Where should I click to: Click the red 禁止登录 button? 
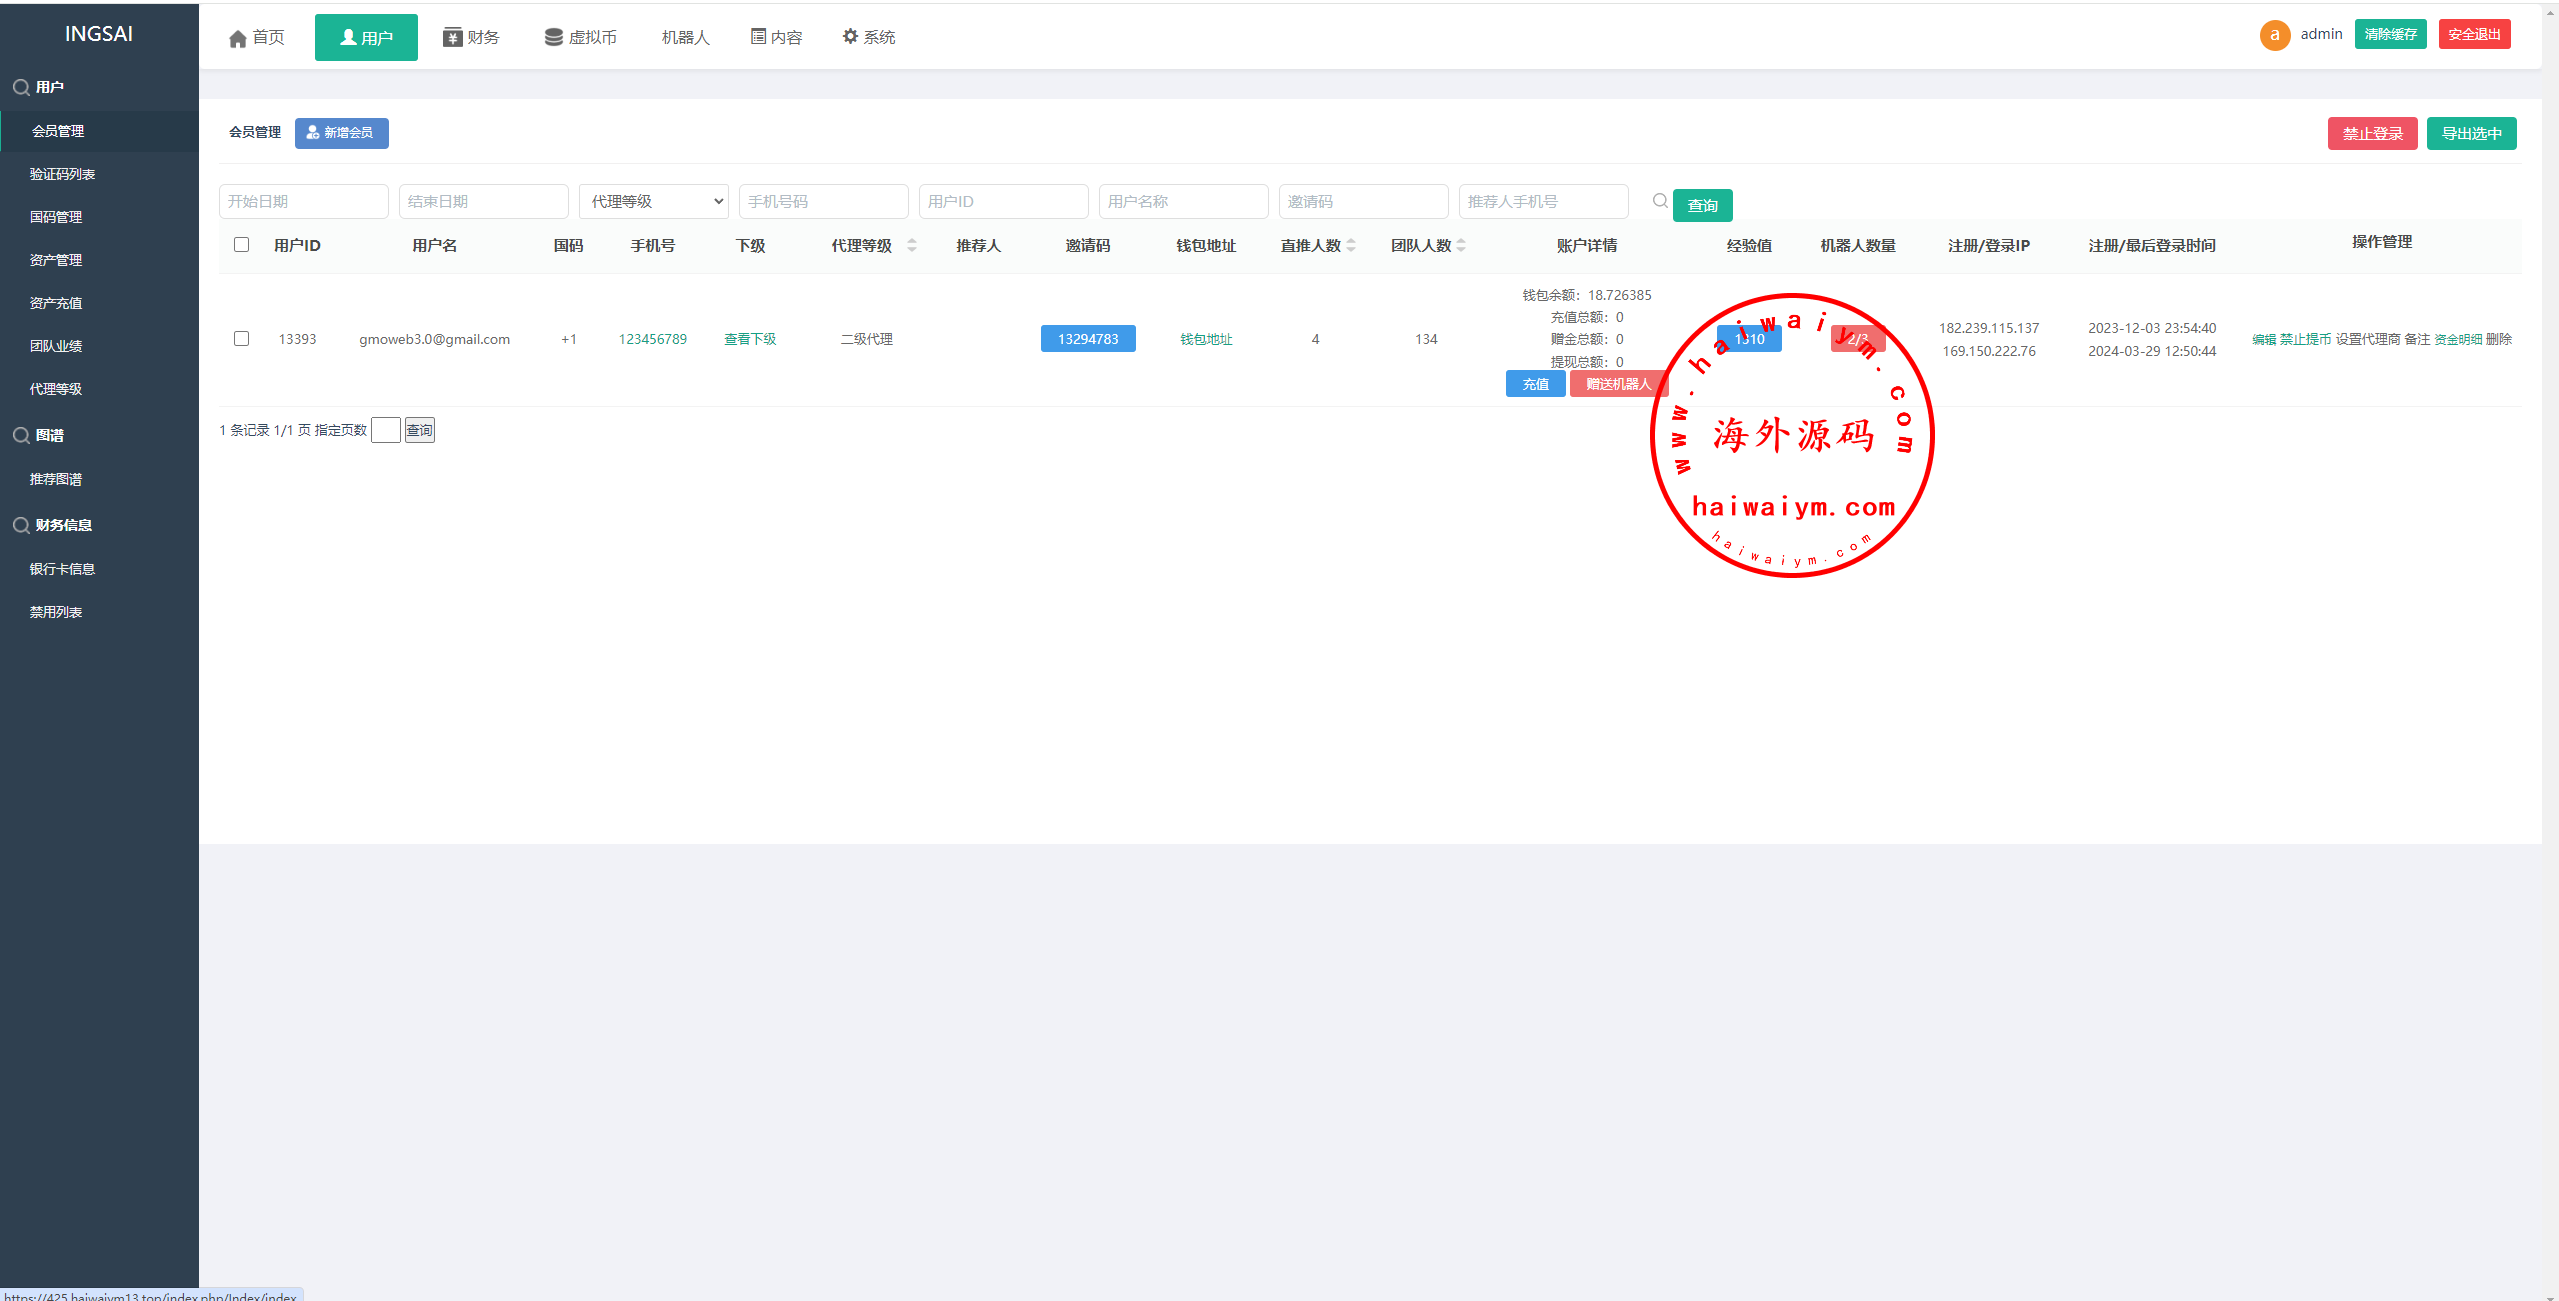(2371, 133)
